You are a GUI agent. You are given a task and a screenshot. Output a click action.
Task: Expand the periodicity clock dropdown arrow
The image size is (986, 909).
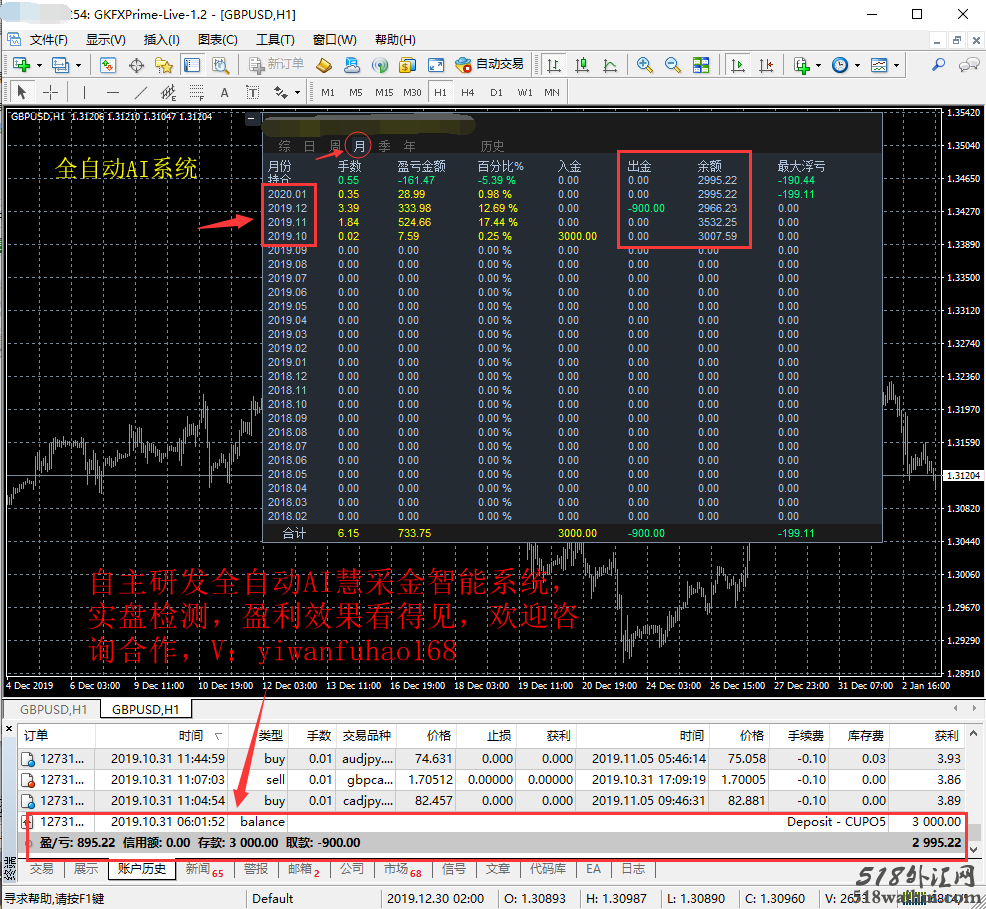pos(857,66)
